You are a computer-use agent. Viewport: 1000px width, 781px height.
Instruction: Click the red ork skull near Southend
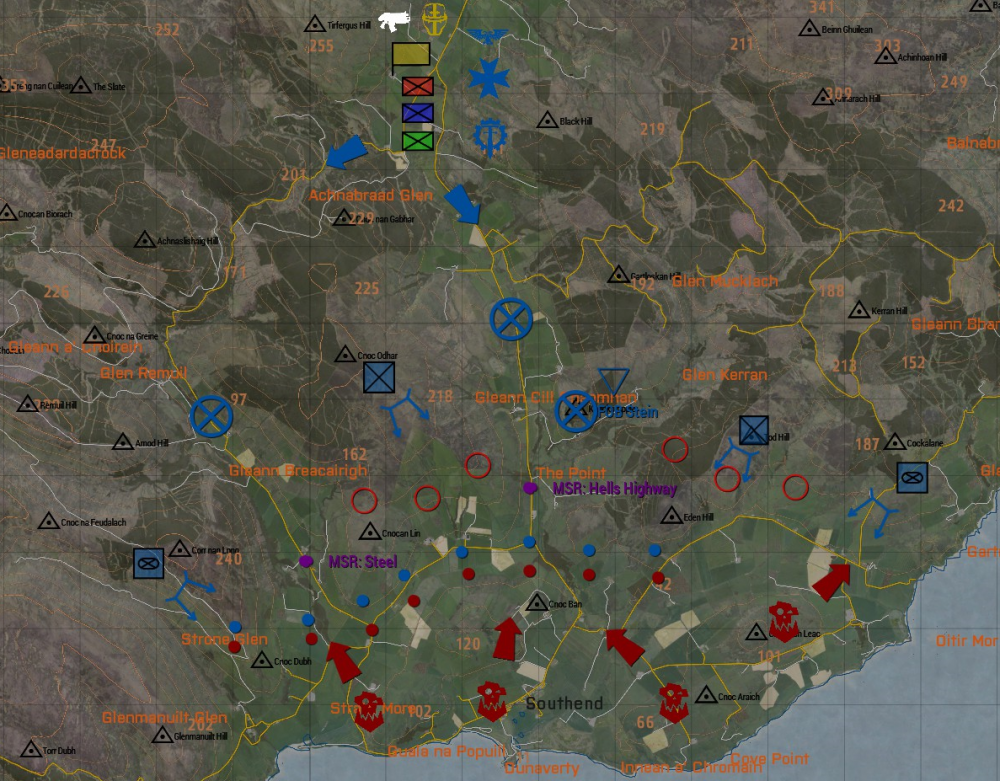click(492, 701)
